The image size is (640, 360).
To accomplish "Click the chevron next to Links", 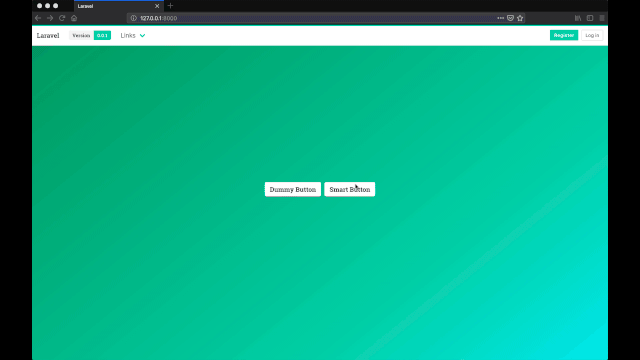I will (142, 36).
